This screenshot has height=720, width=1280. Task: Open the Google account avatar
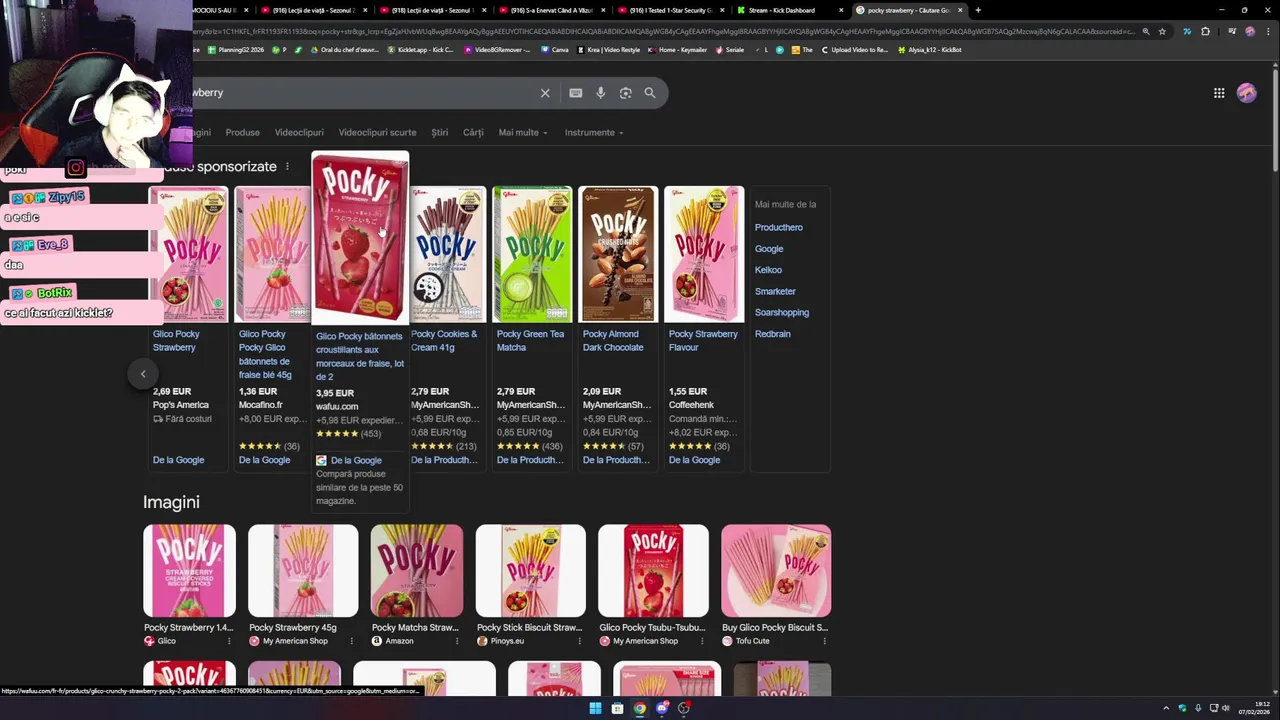tap(1247, 93)
